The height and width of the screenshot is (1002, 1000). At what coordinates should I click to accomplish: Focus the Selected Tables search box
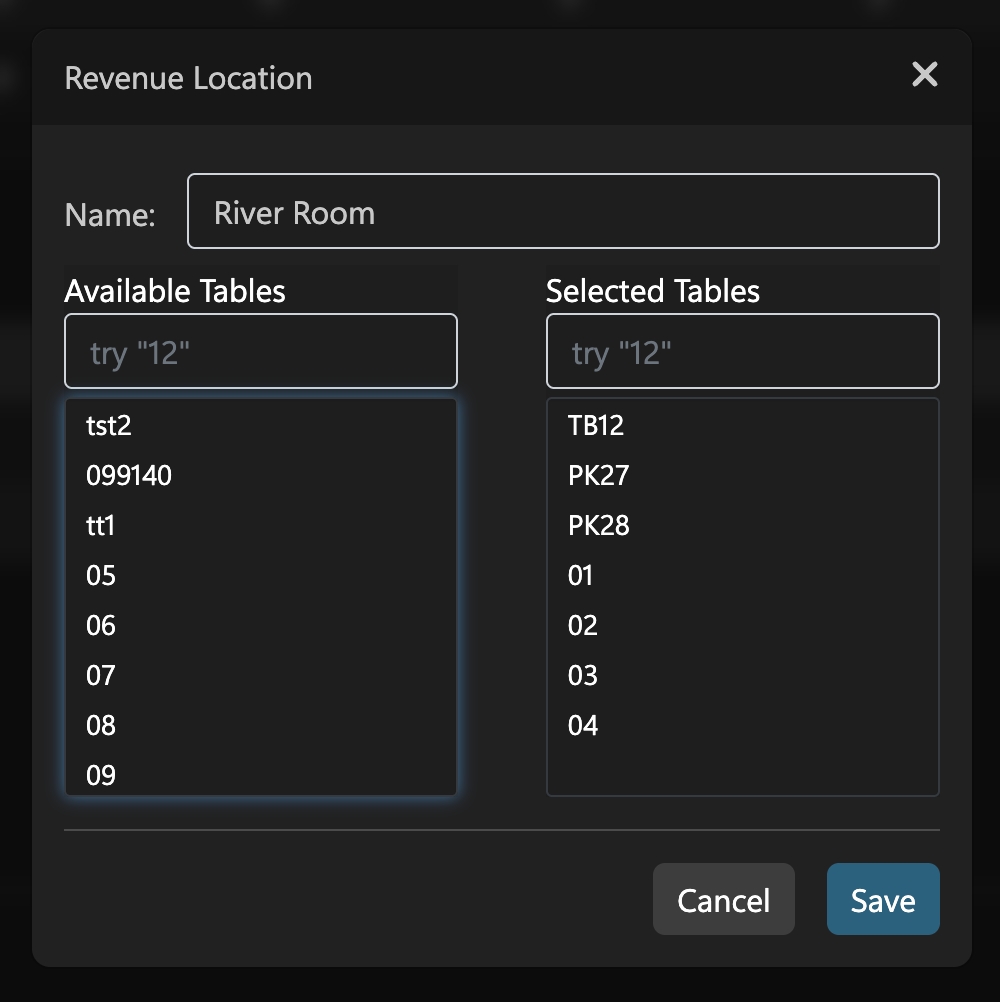[x=742, y=352]
